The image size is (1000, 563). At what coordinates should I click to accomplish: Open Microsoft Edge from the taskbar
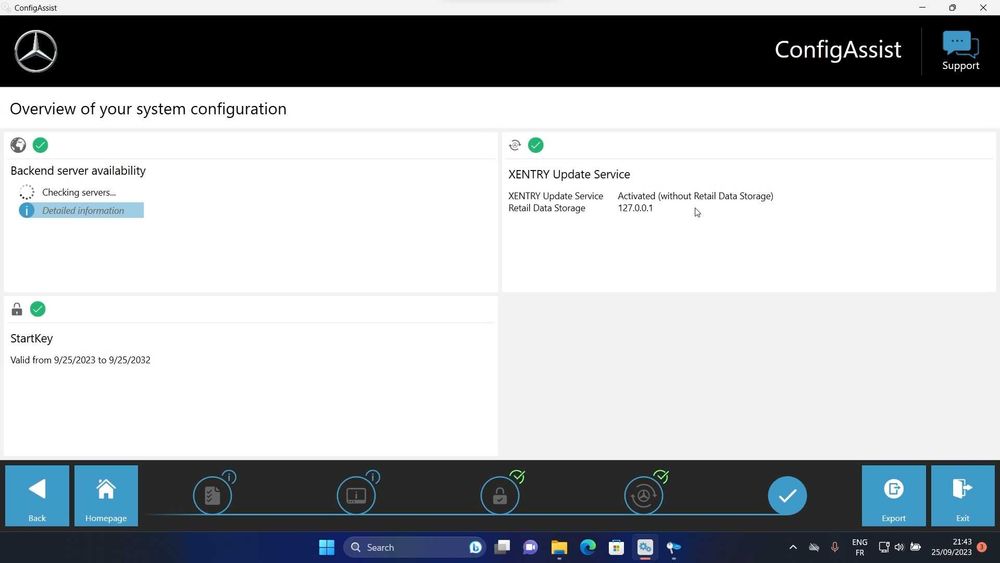pyautogui.click(x=588, y=547)
